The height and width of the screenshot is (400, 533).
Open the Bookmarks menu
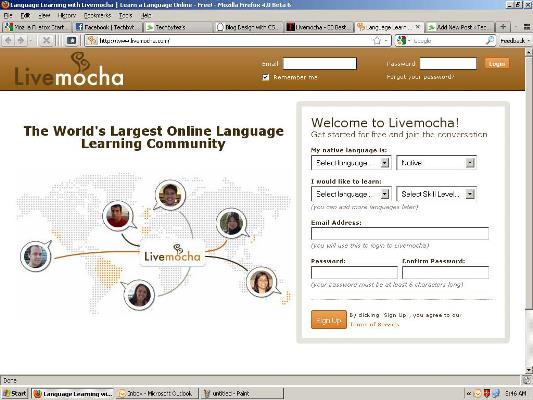(x=98, y=15)
